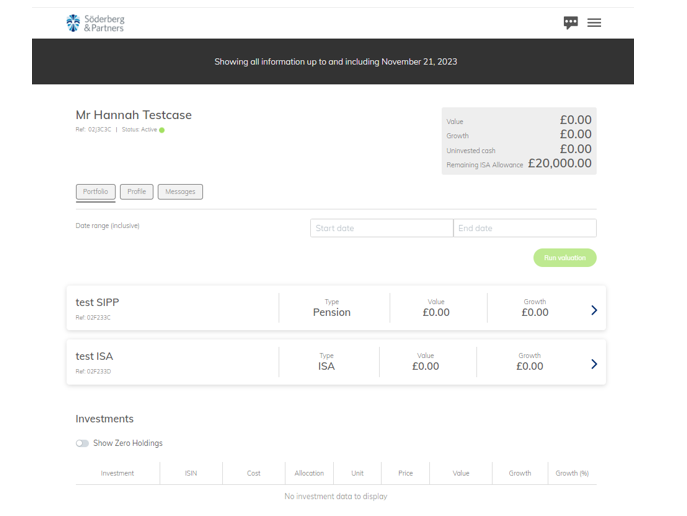687x516 pixels.
Task: Open the test SIPP account card
Action: tap(170, 308)
